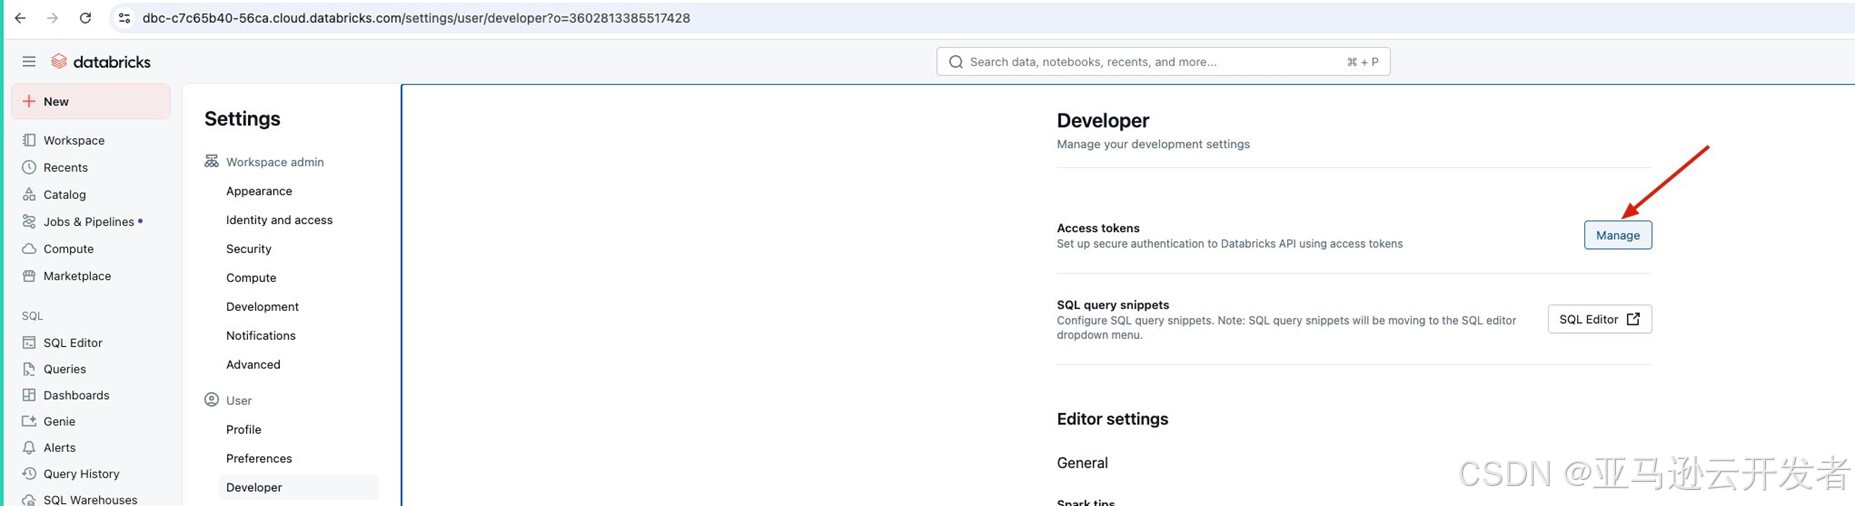Click the General subheading

[x=1082, y=463]
